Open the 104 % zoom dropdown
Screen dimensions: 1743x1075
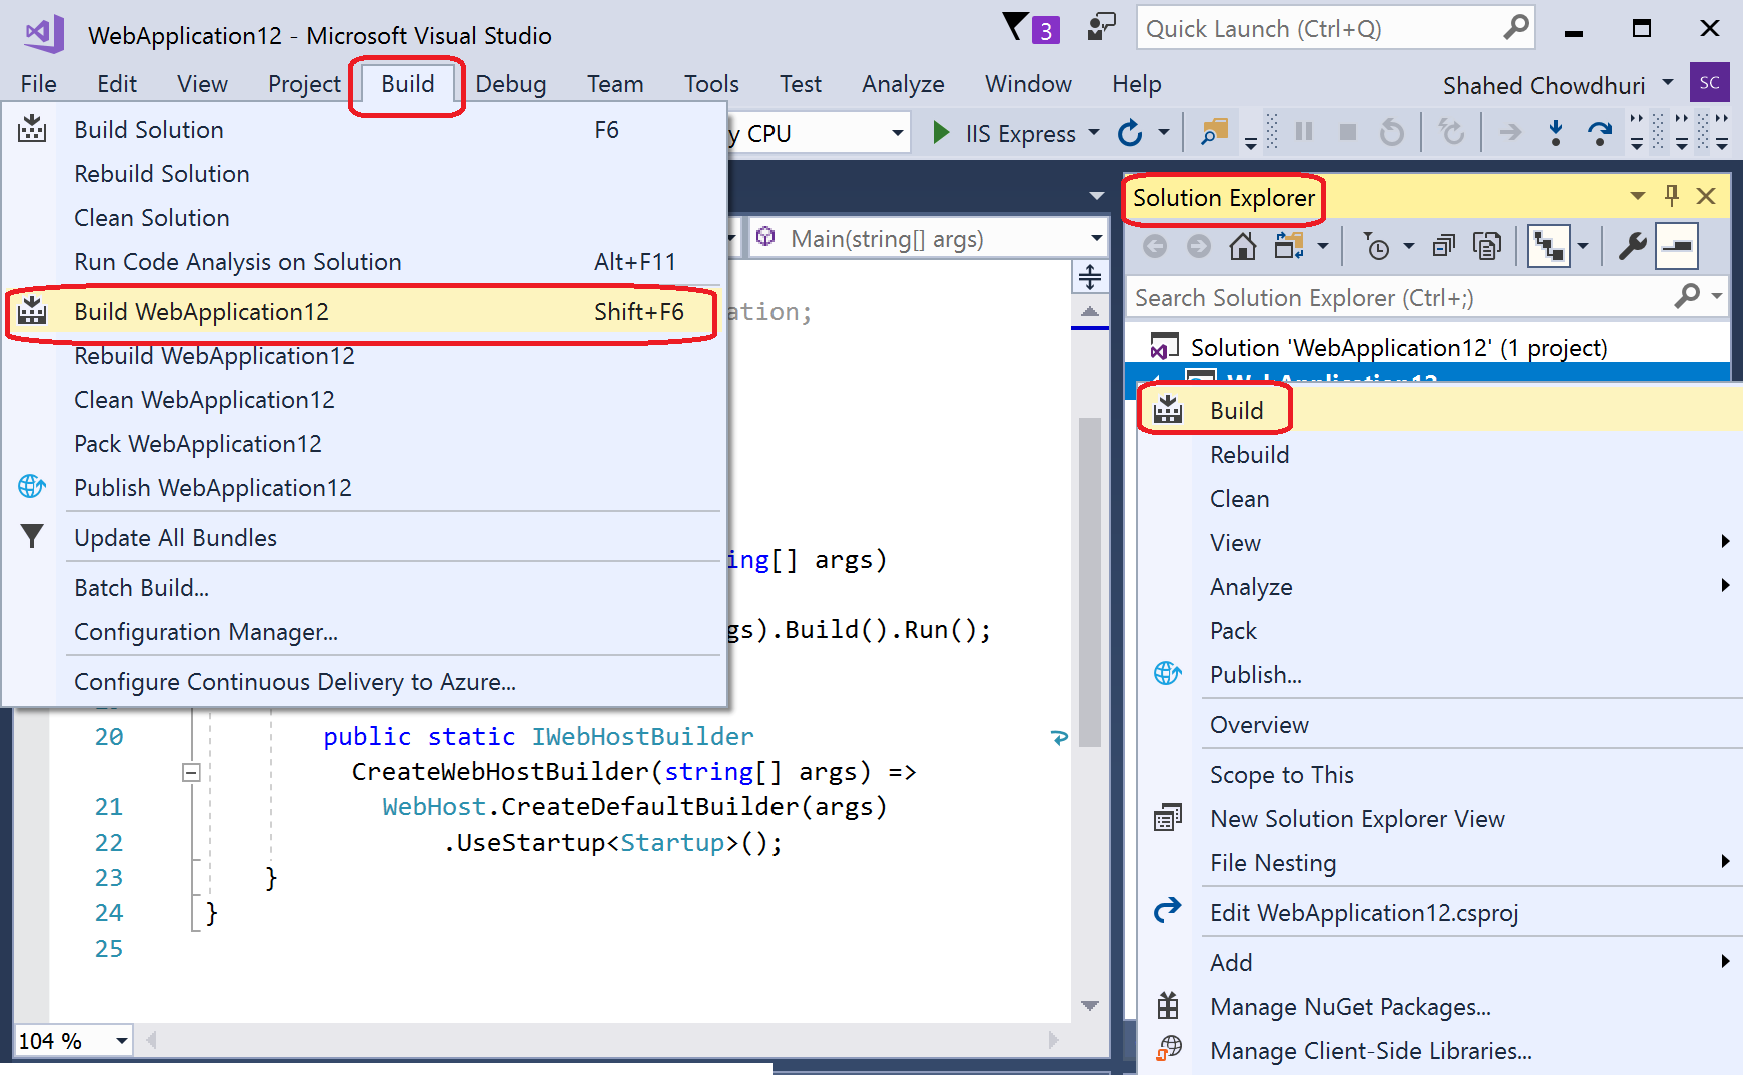point(121,1041)
